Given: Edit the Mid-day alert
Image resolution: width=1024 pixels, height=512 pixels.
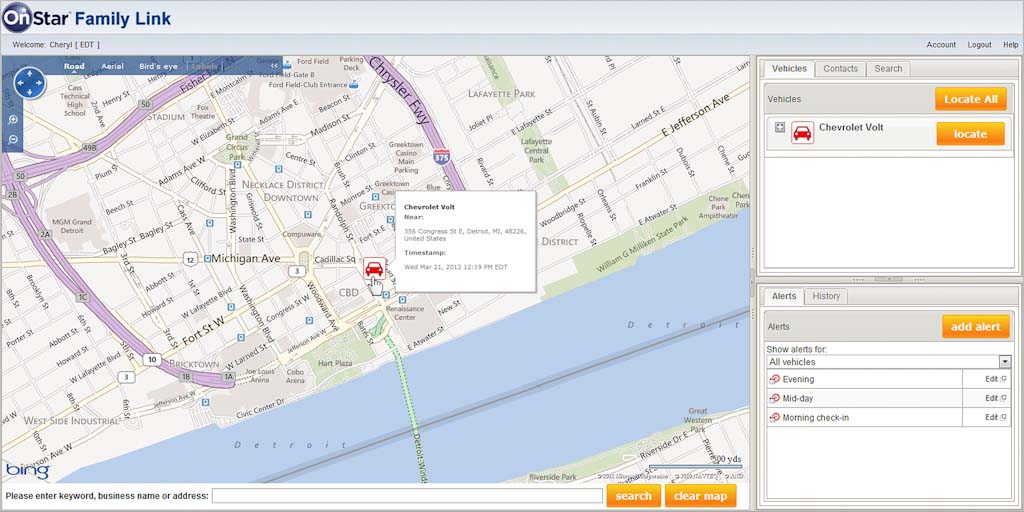Looking at the screenshot, I should tap(995, 398).
